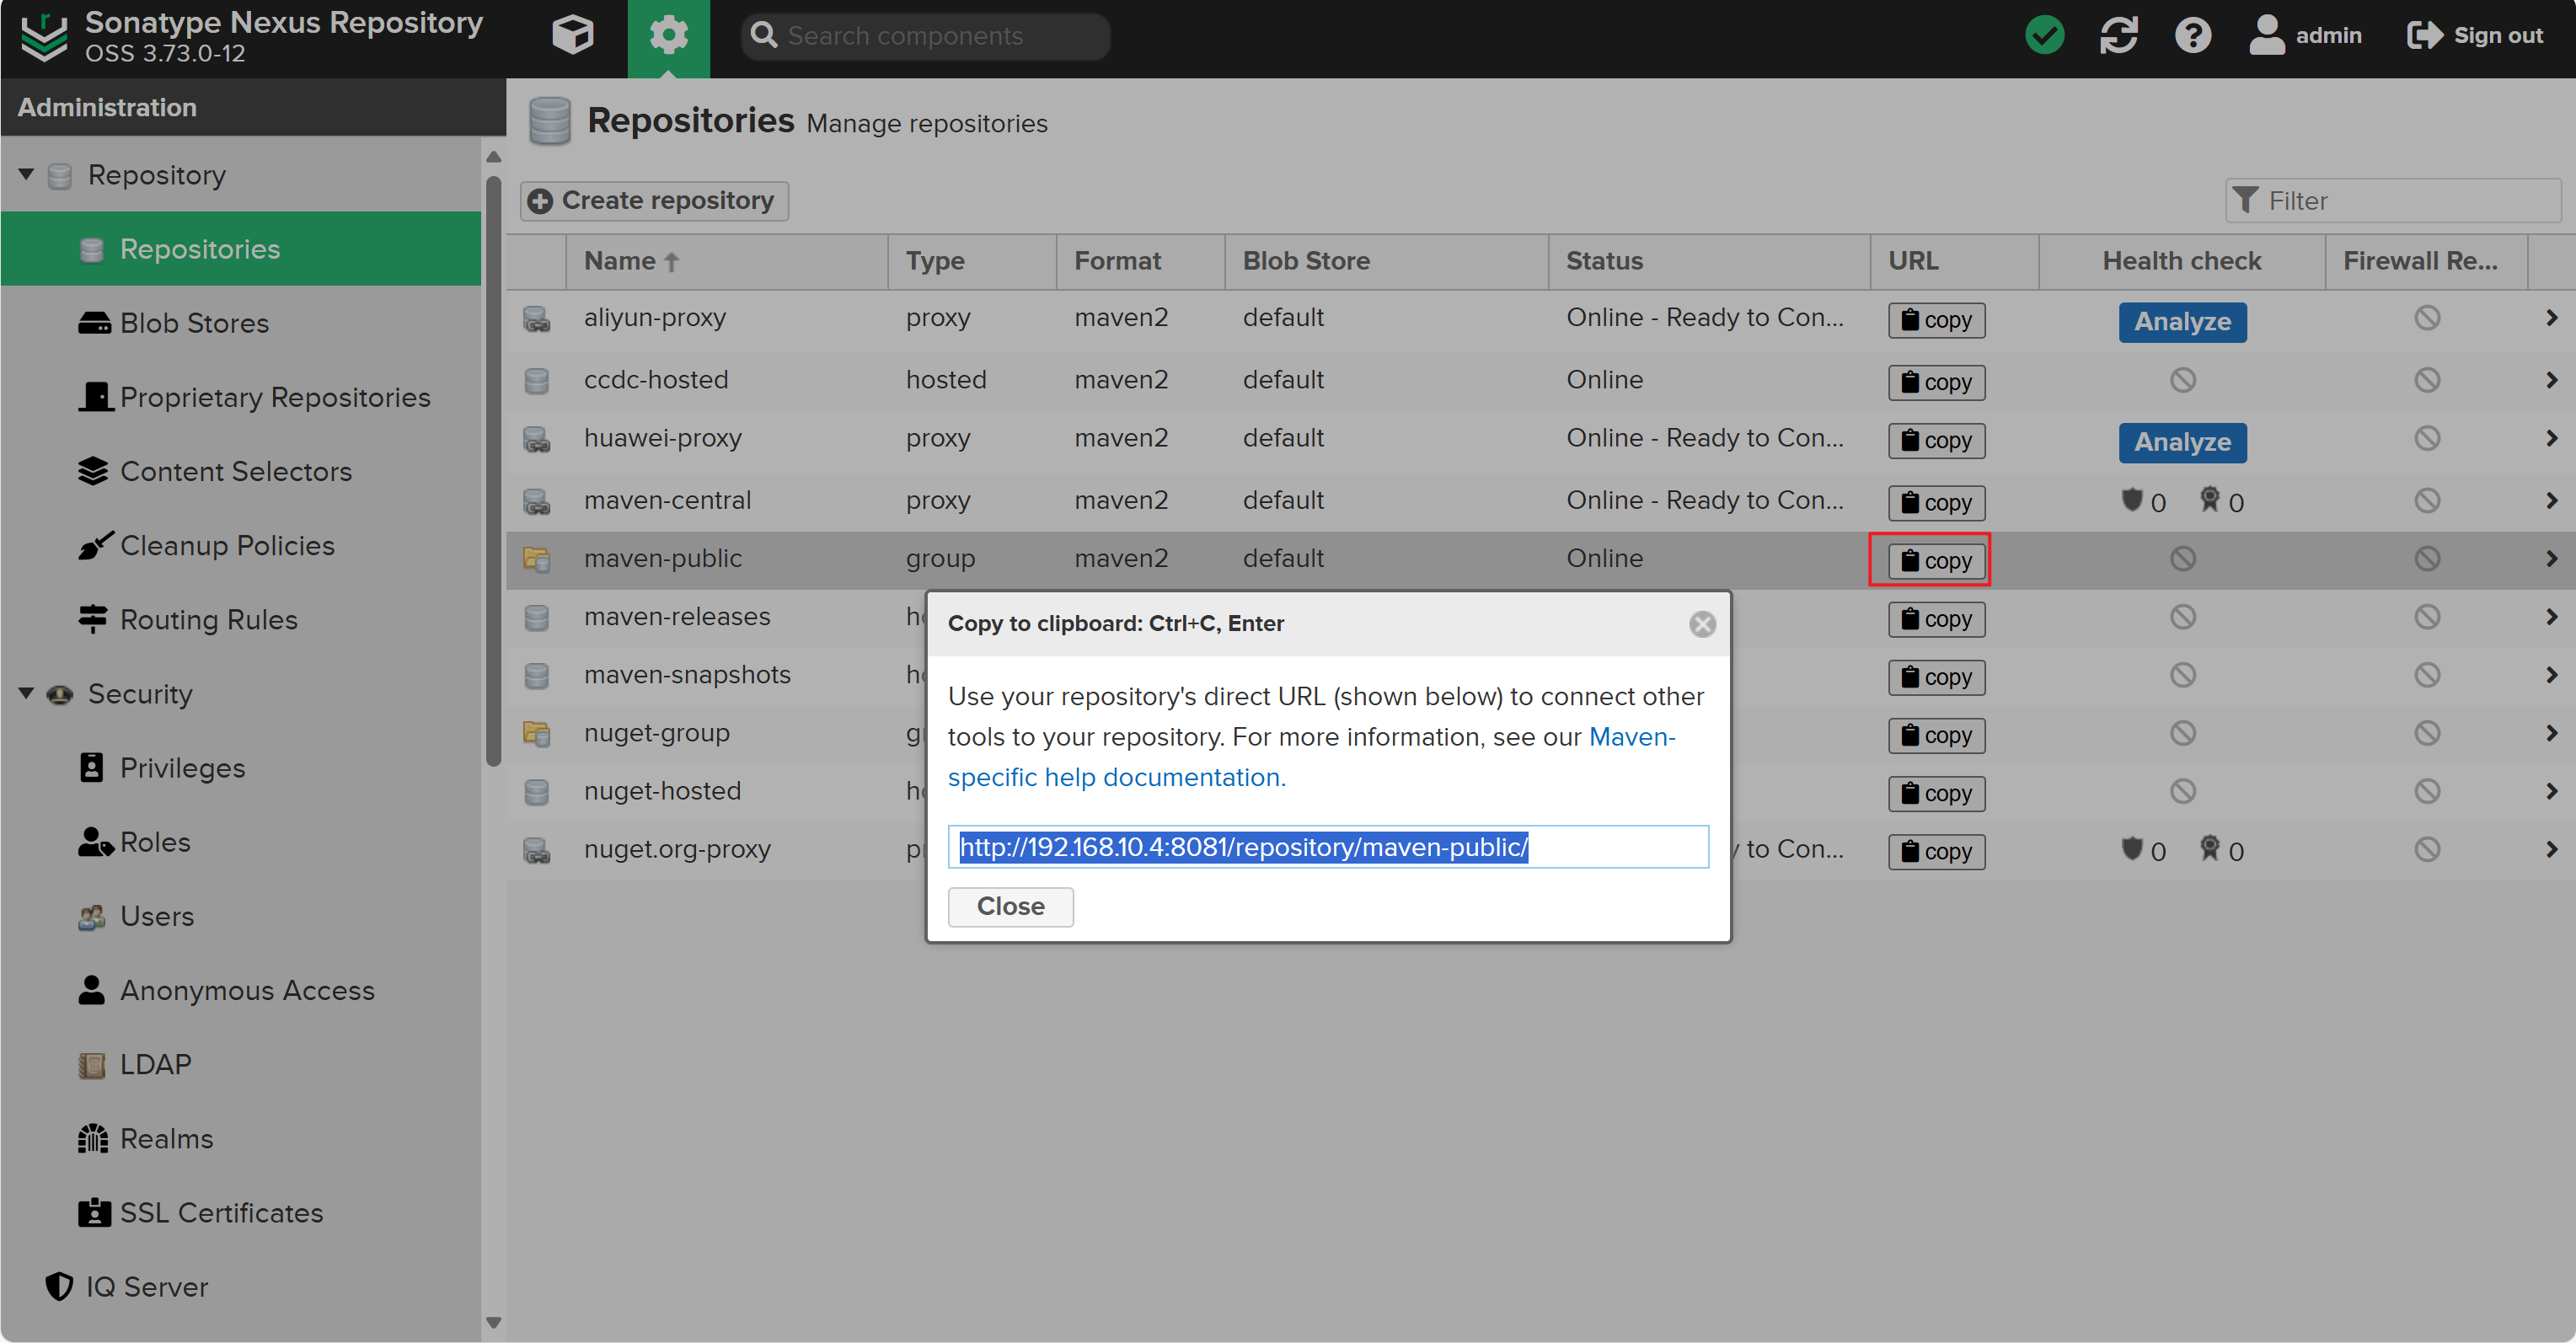Collapse the Repository tree section
2576x1343 pixels.
pos(26,175)
